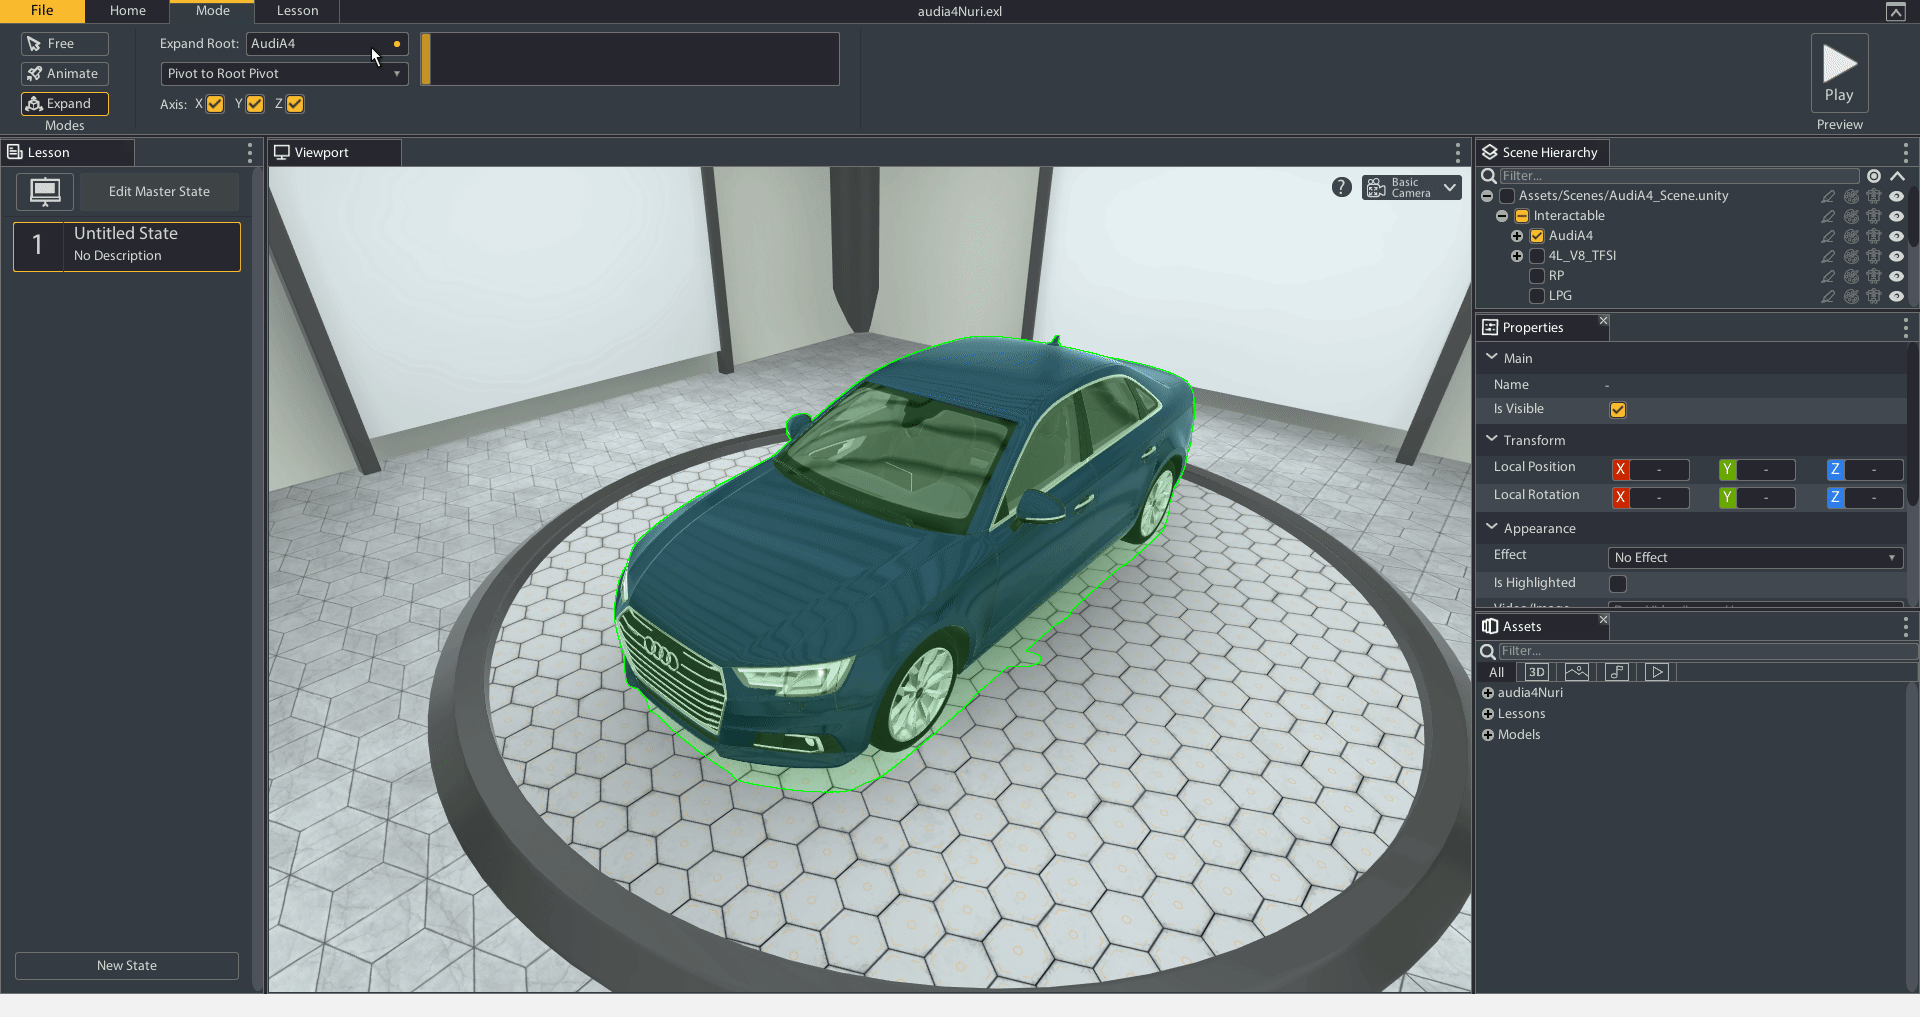Image resolution: width=1920 pixels, height=1017 pixels.
Task: Click the Assets filter field
Action: coord(1707,651)
